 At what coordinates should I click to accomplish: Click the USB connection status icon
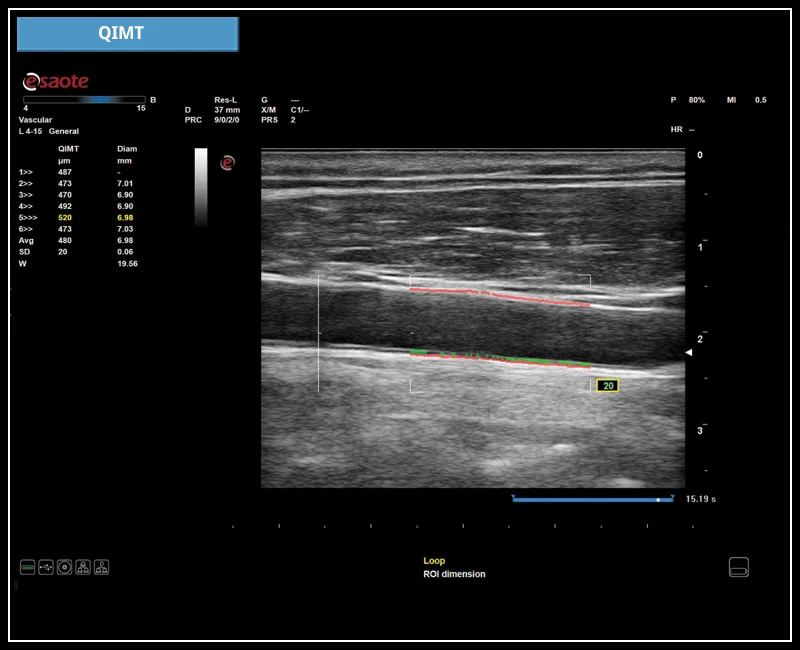click(x=46, y=567)
